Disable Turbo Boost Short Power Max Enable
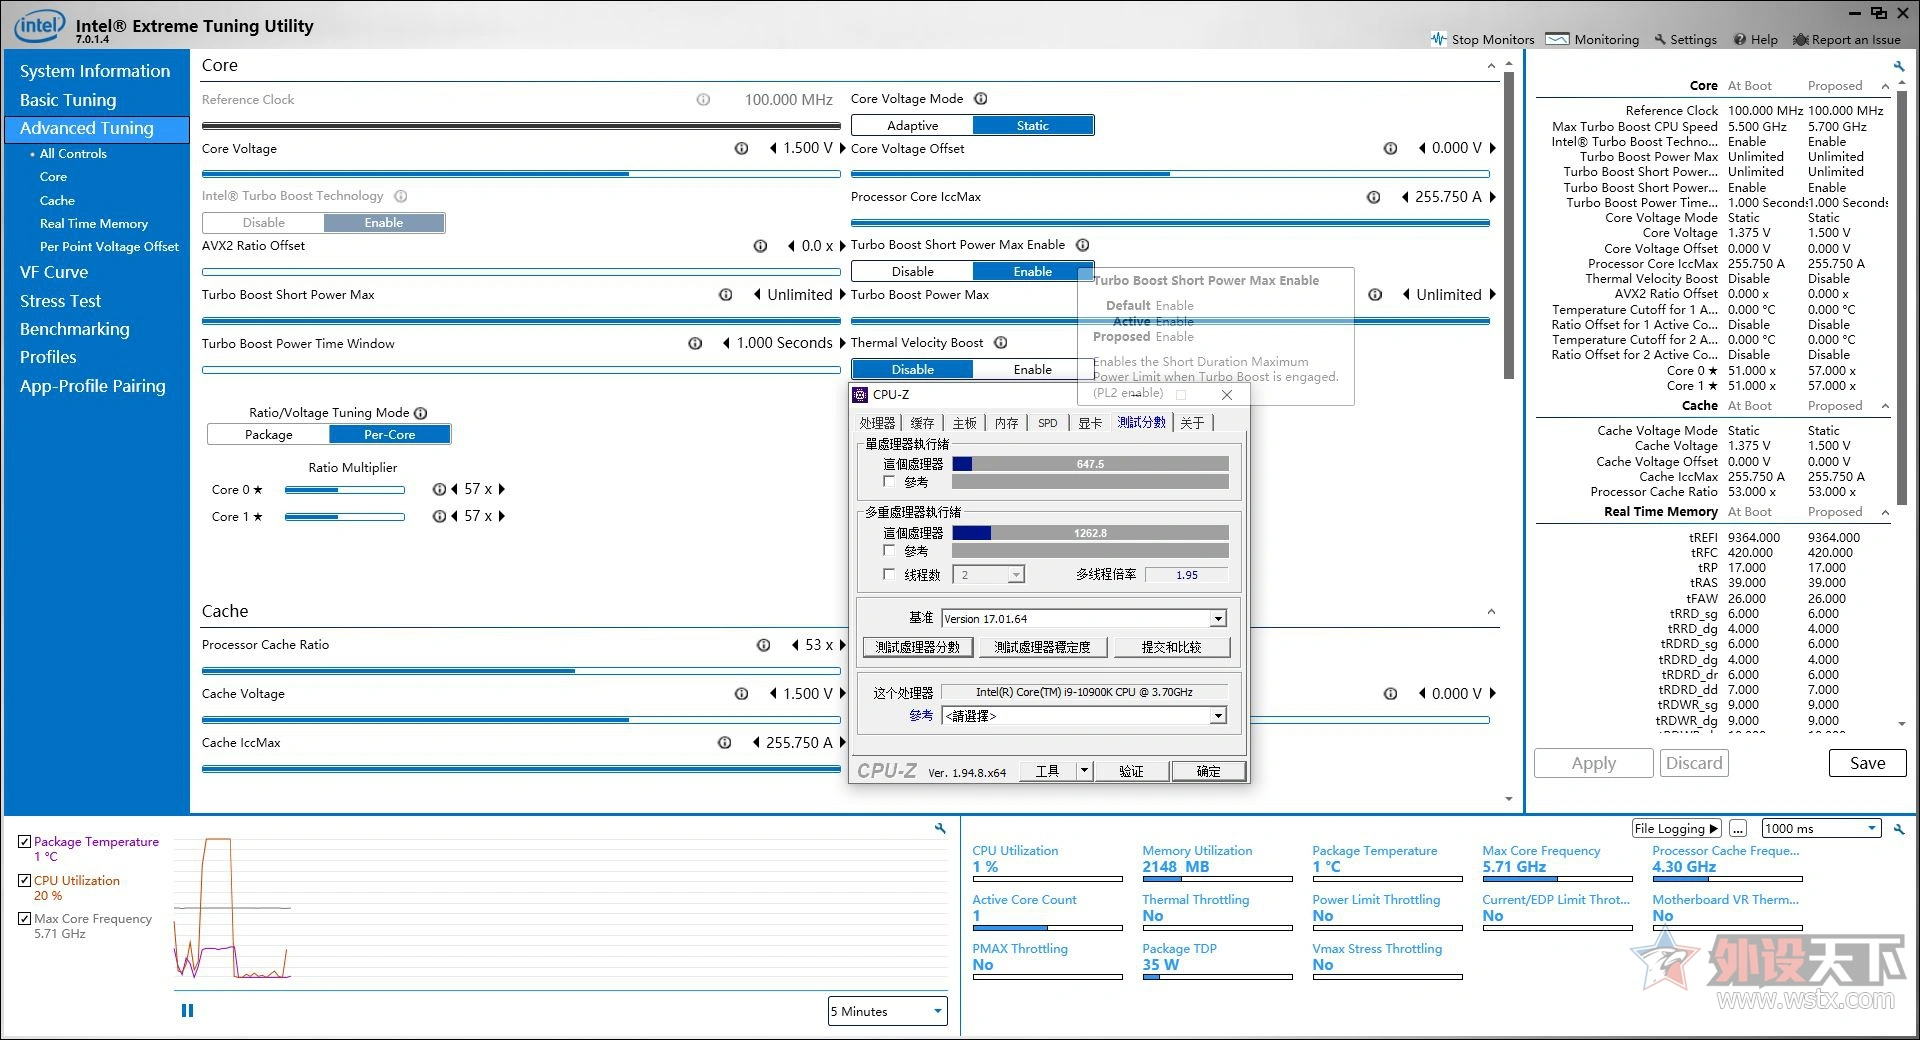 (912, 272)
